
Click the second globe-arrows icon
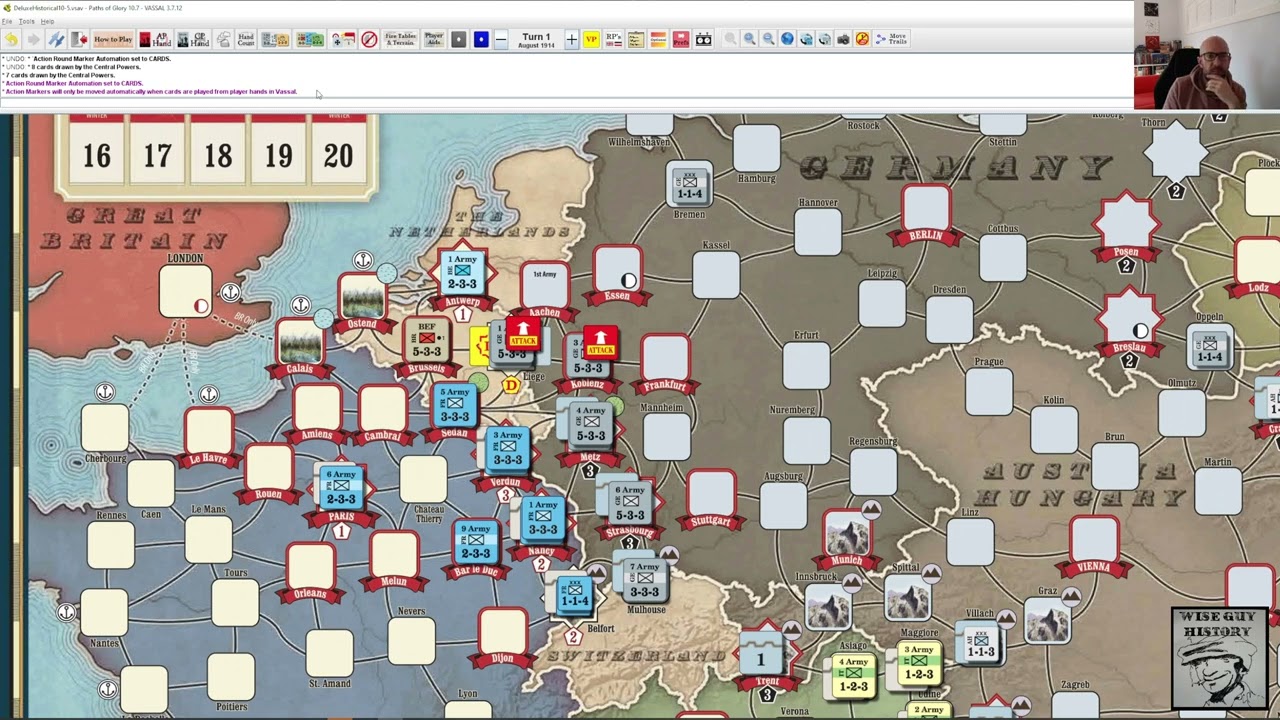825,39
